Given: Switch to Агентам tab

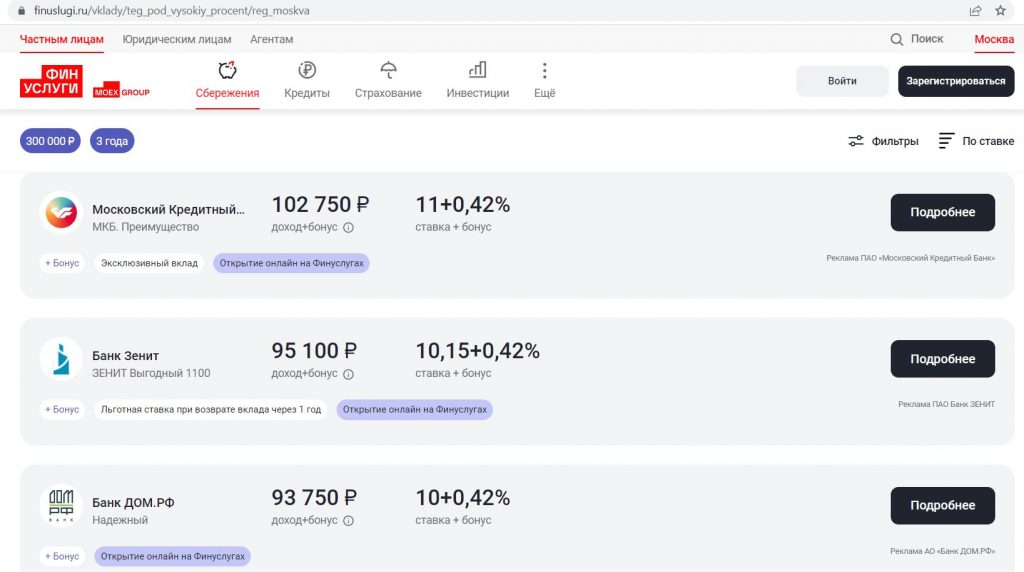Looking at the screenshot, I should (272, 39).
